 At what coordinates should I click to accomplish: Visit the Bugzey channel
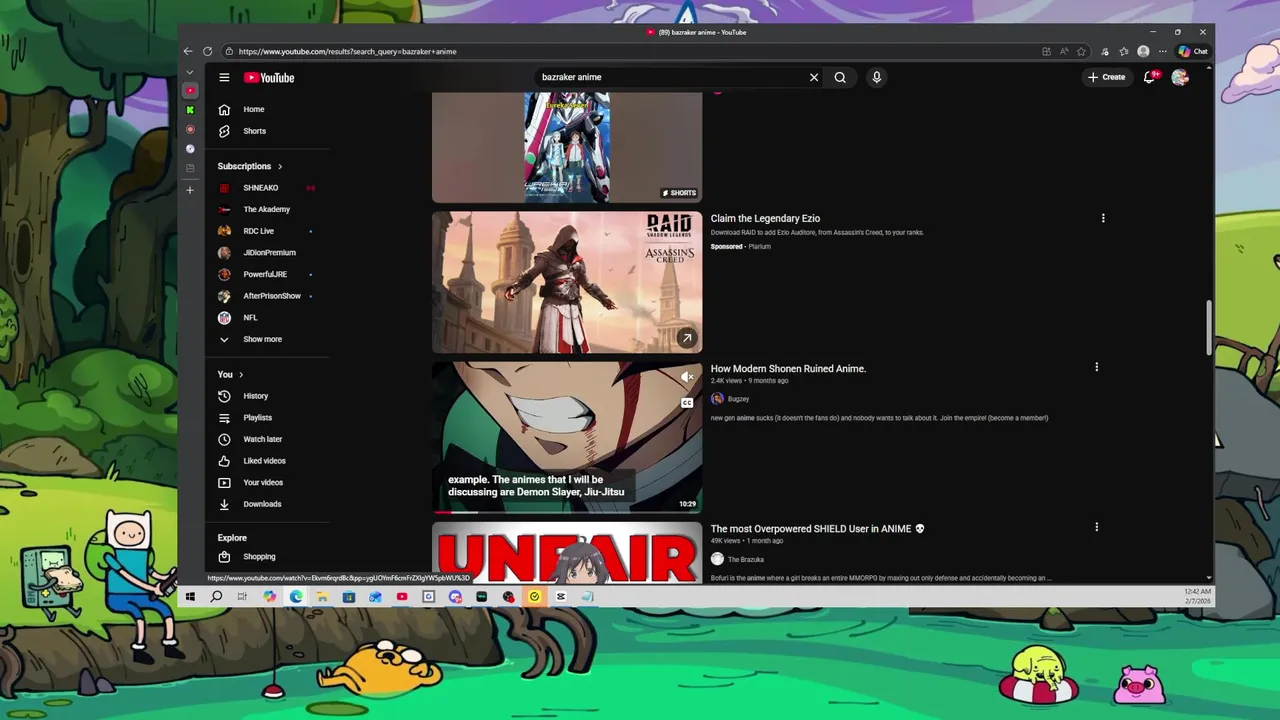tap(738, 399)
